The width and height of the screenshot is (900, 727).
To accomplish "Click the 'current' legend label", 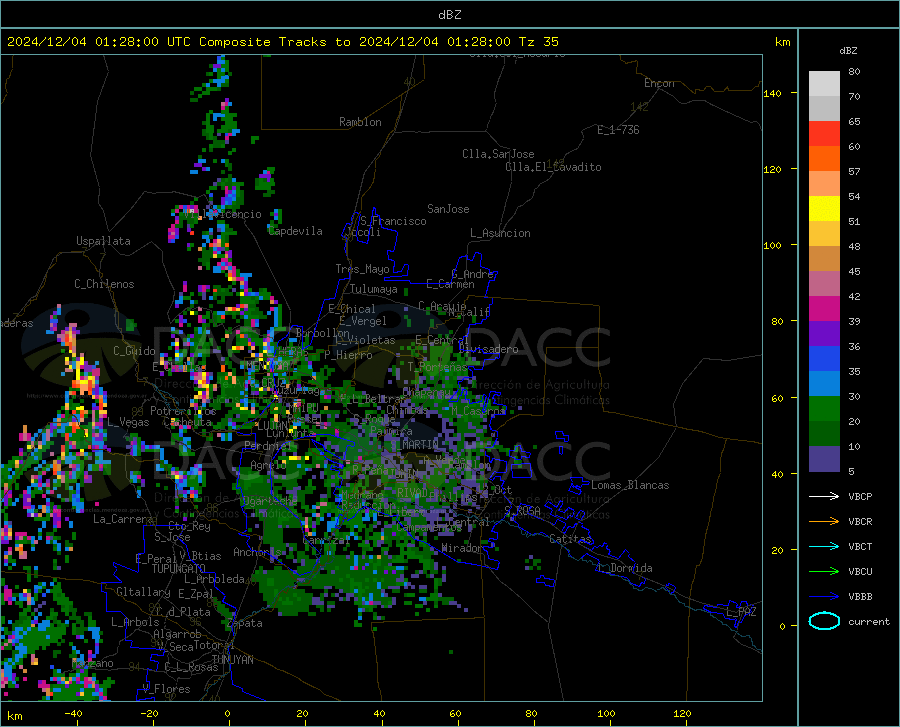I will pyautogui.click(x=869, y=622).
